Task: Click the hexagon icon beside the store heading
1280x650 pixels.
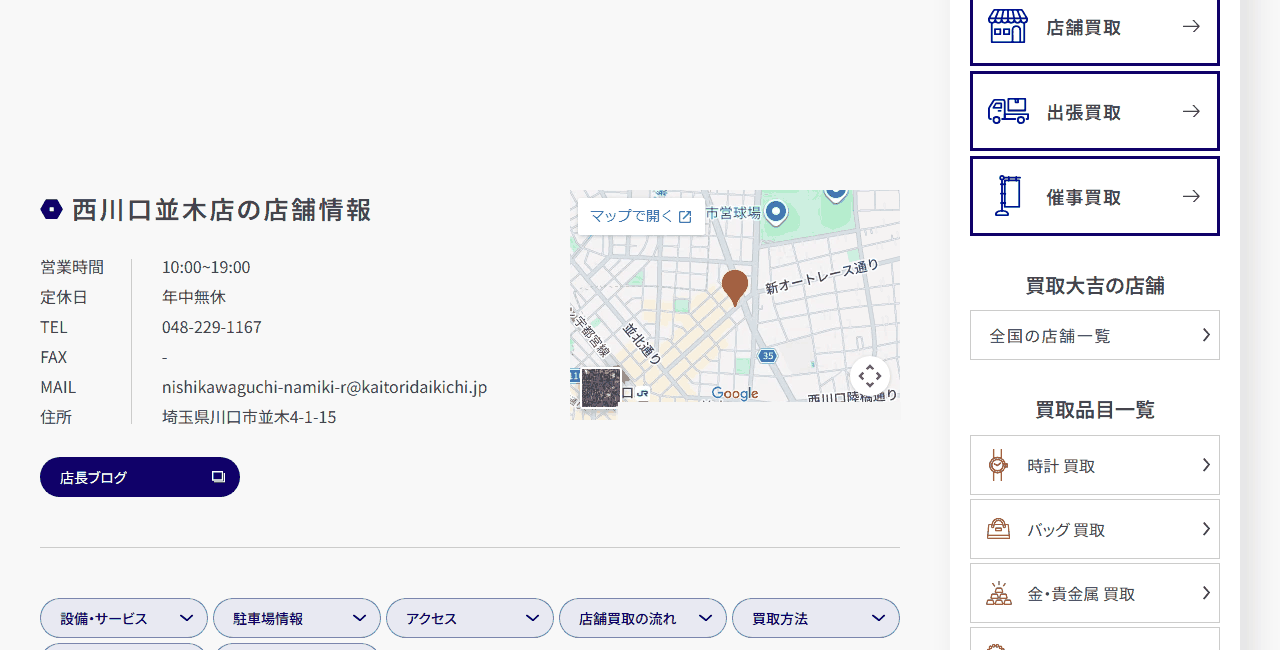Action: point(51,209)
